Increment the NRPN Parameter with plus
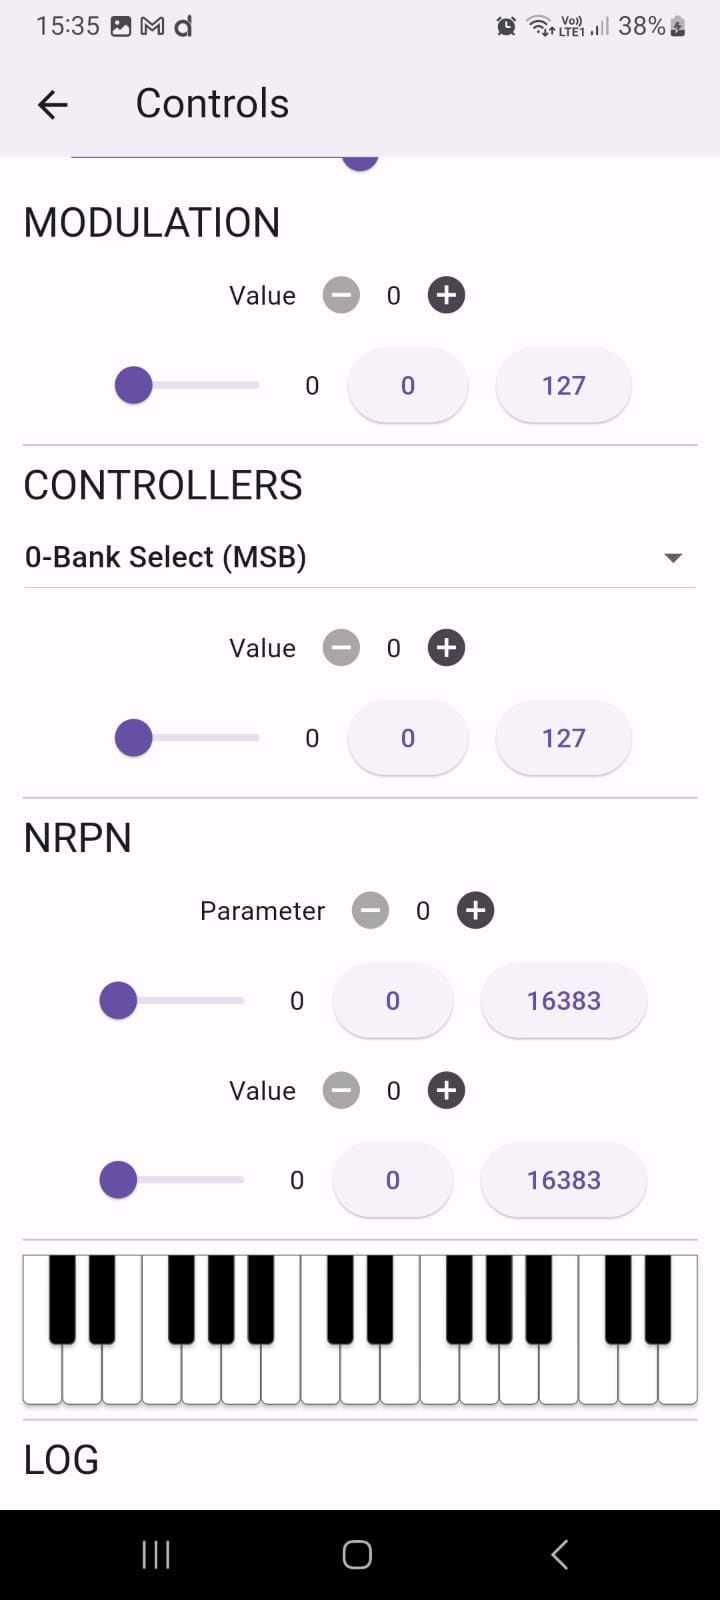 pyautogui.click(x=475, y=910)
